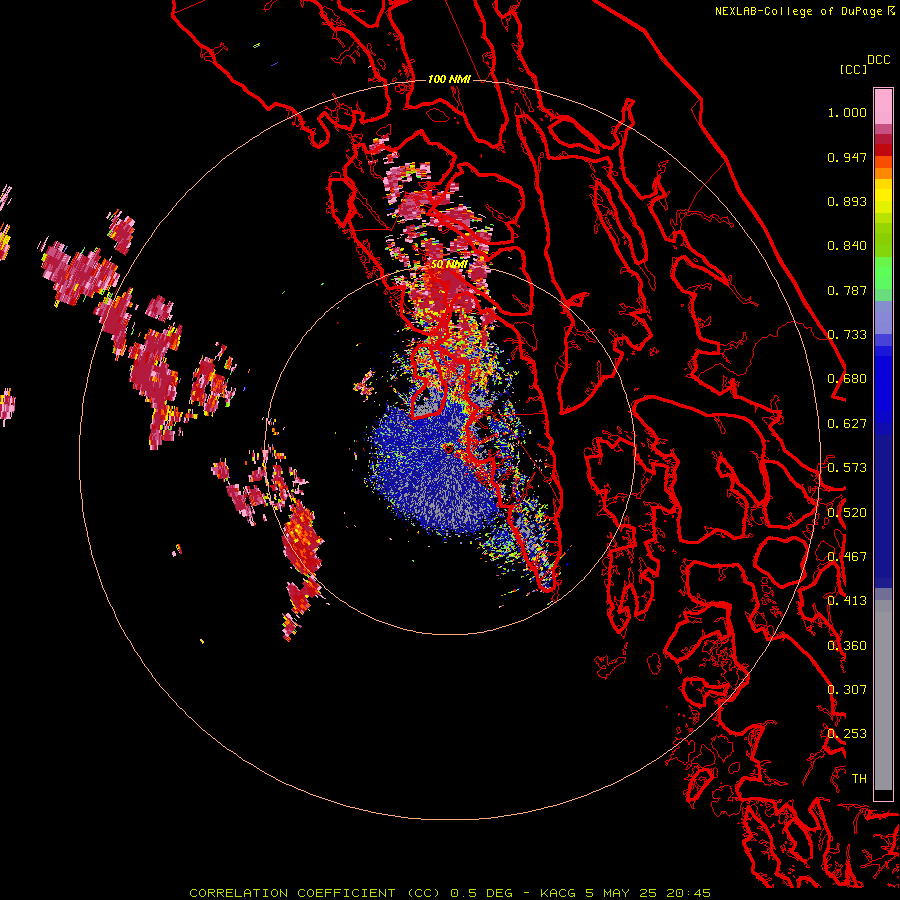Click the 0.520 color scale value
The height and width of the screenshot is (900, 900).
(x=847, y=513)
